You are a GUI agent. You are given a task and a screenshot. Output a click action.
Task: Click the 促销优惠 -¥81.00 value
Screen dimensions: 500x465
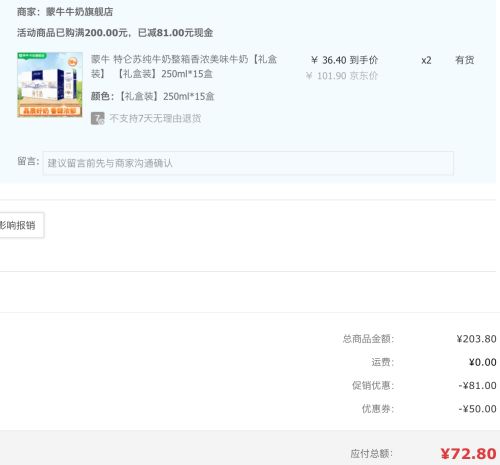click(x=477, y=386)
